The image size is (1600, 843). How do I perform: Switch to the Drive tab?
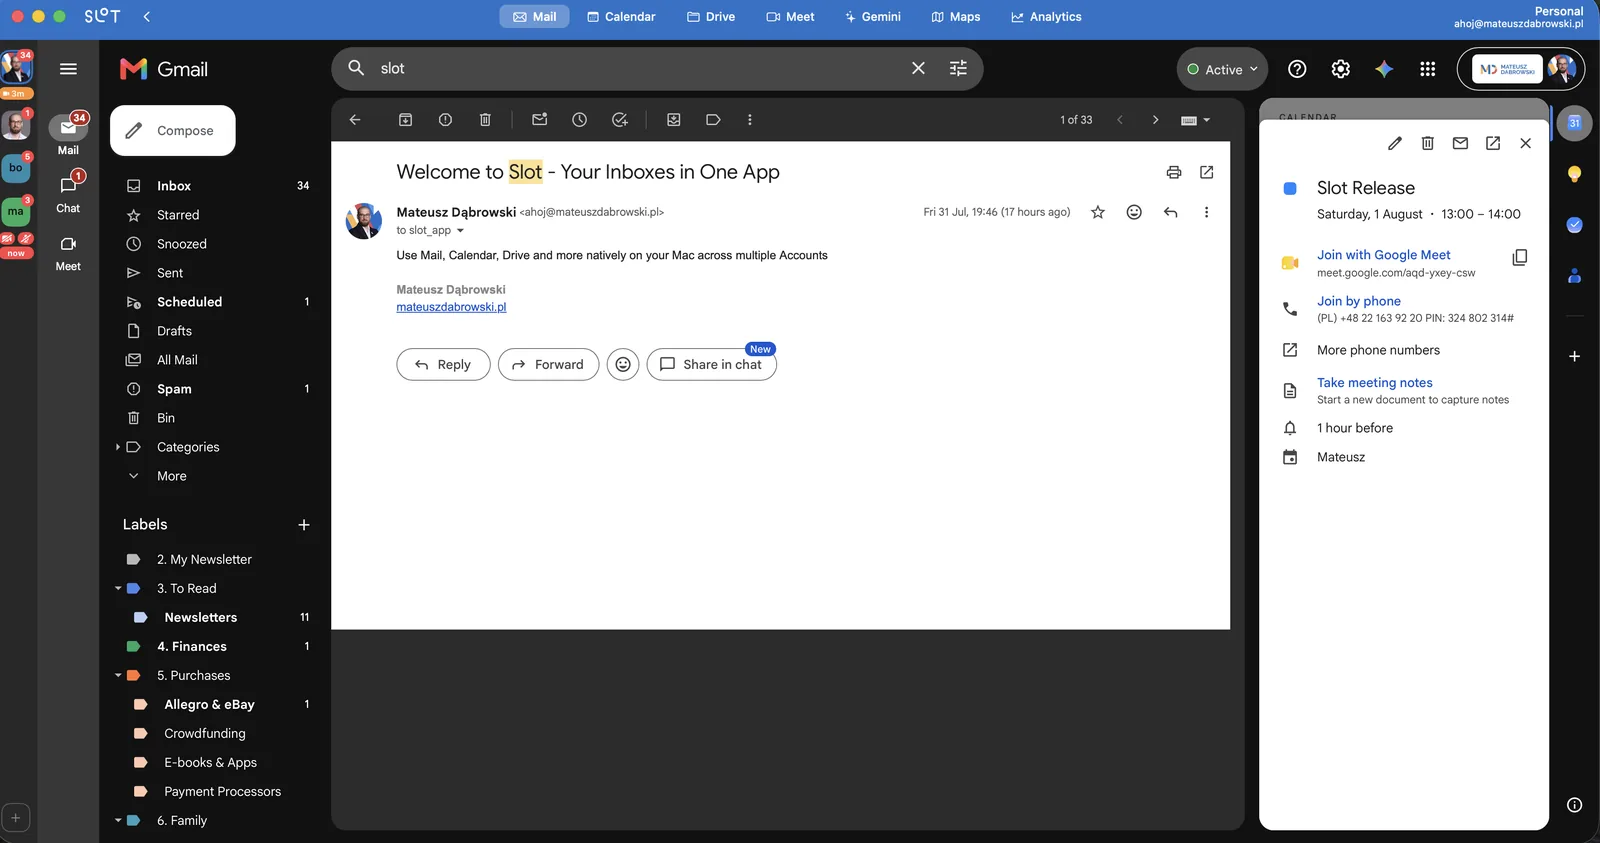tap(711, 17)
